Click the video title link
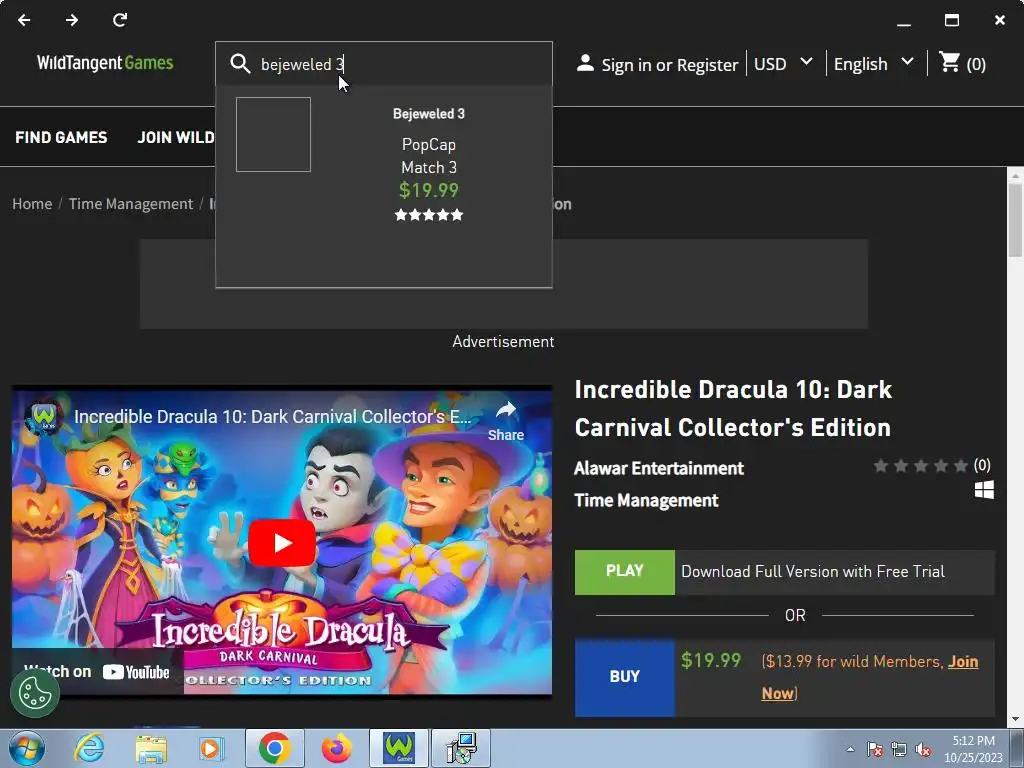1024x768 pixels. pos(272,417)
